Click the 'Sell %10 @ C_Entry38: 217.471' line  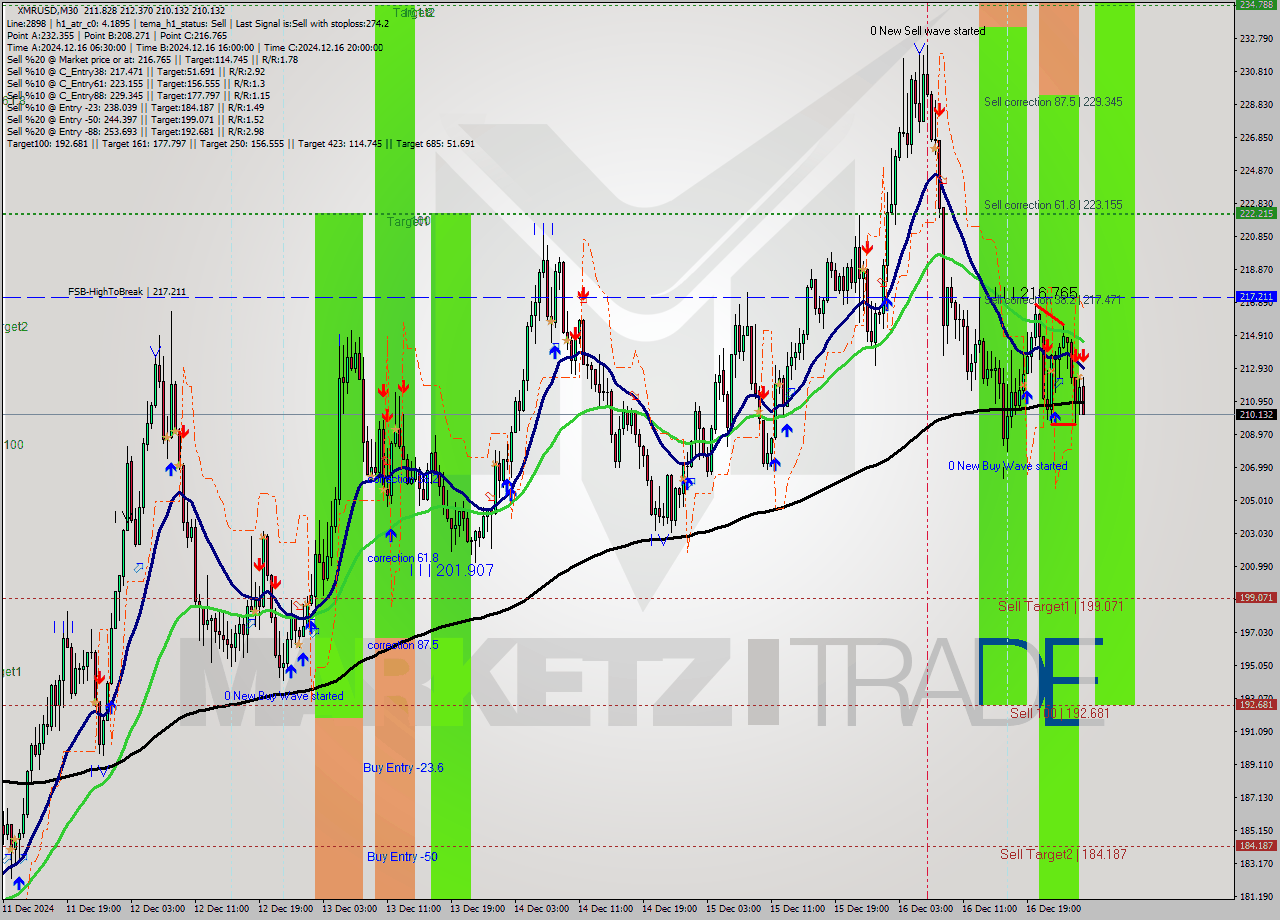click(x=135, y=71)
